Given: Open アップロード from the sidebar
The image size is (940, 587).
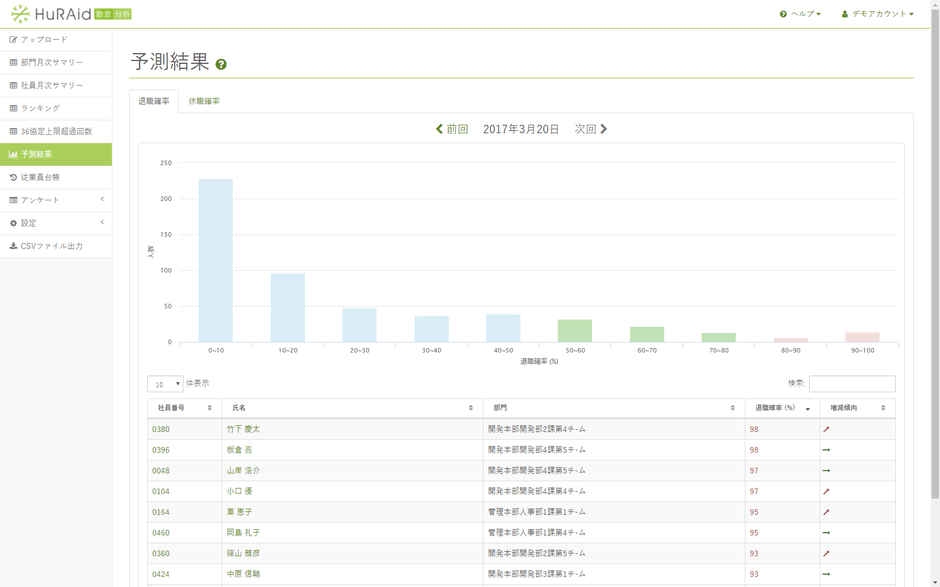Looking at the screenshot, I should click(x=44, y=40).
